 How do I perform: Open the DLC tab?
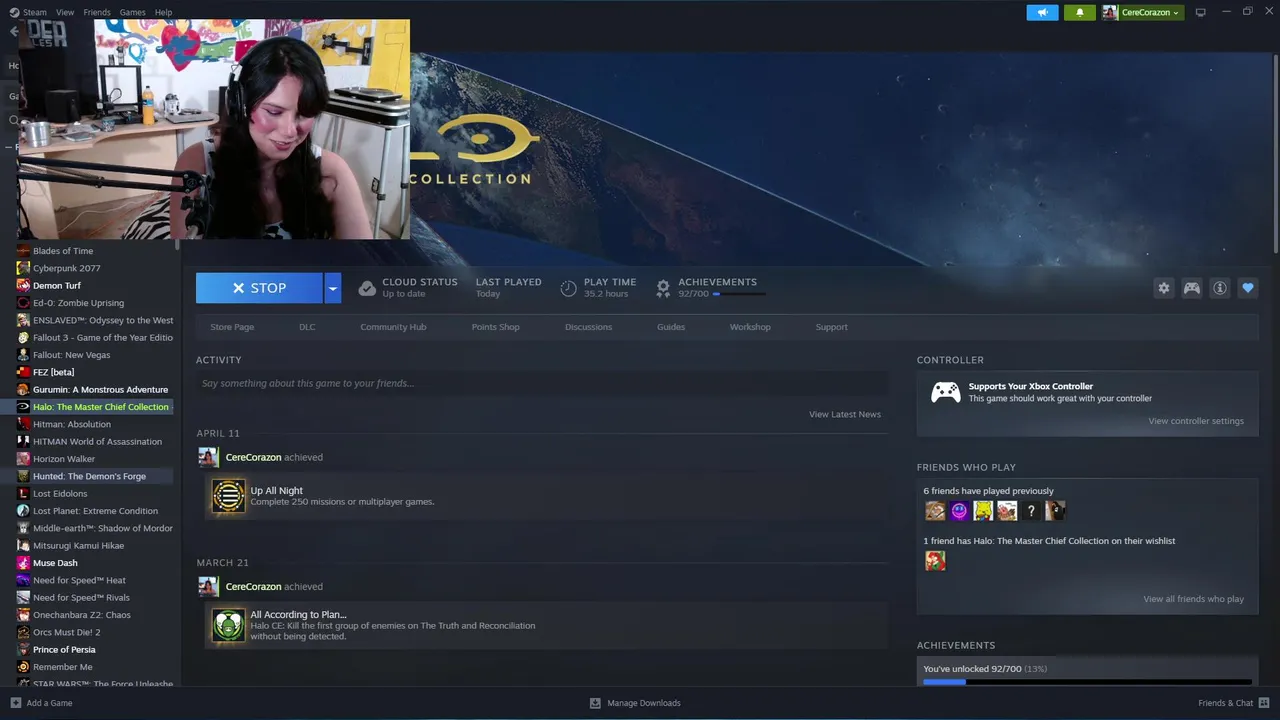(x=307, y=327)
